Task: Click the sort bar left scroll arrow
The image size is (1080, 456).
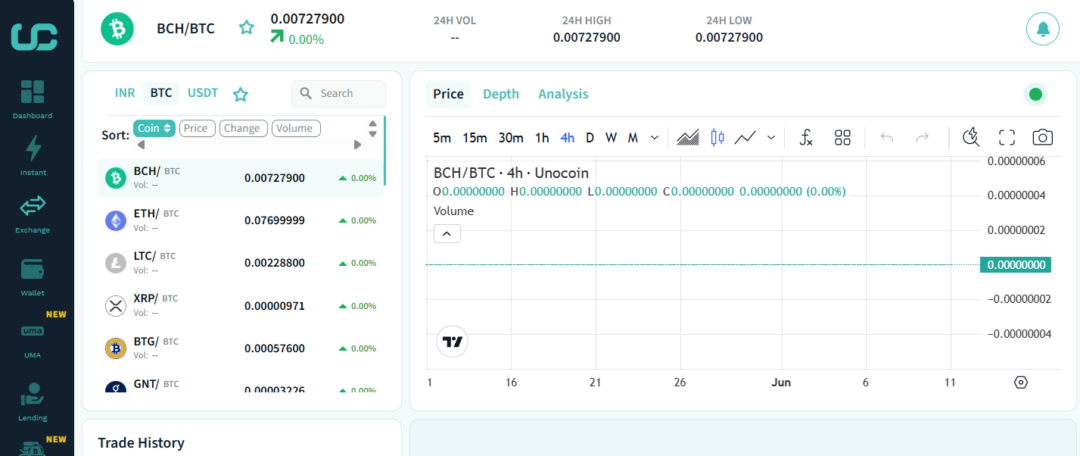Action: click(x=141, y=145)
